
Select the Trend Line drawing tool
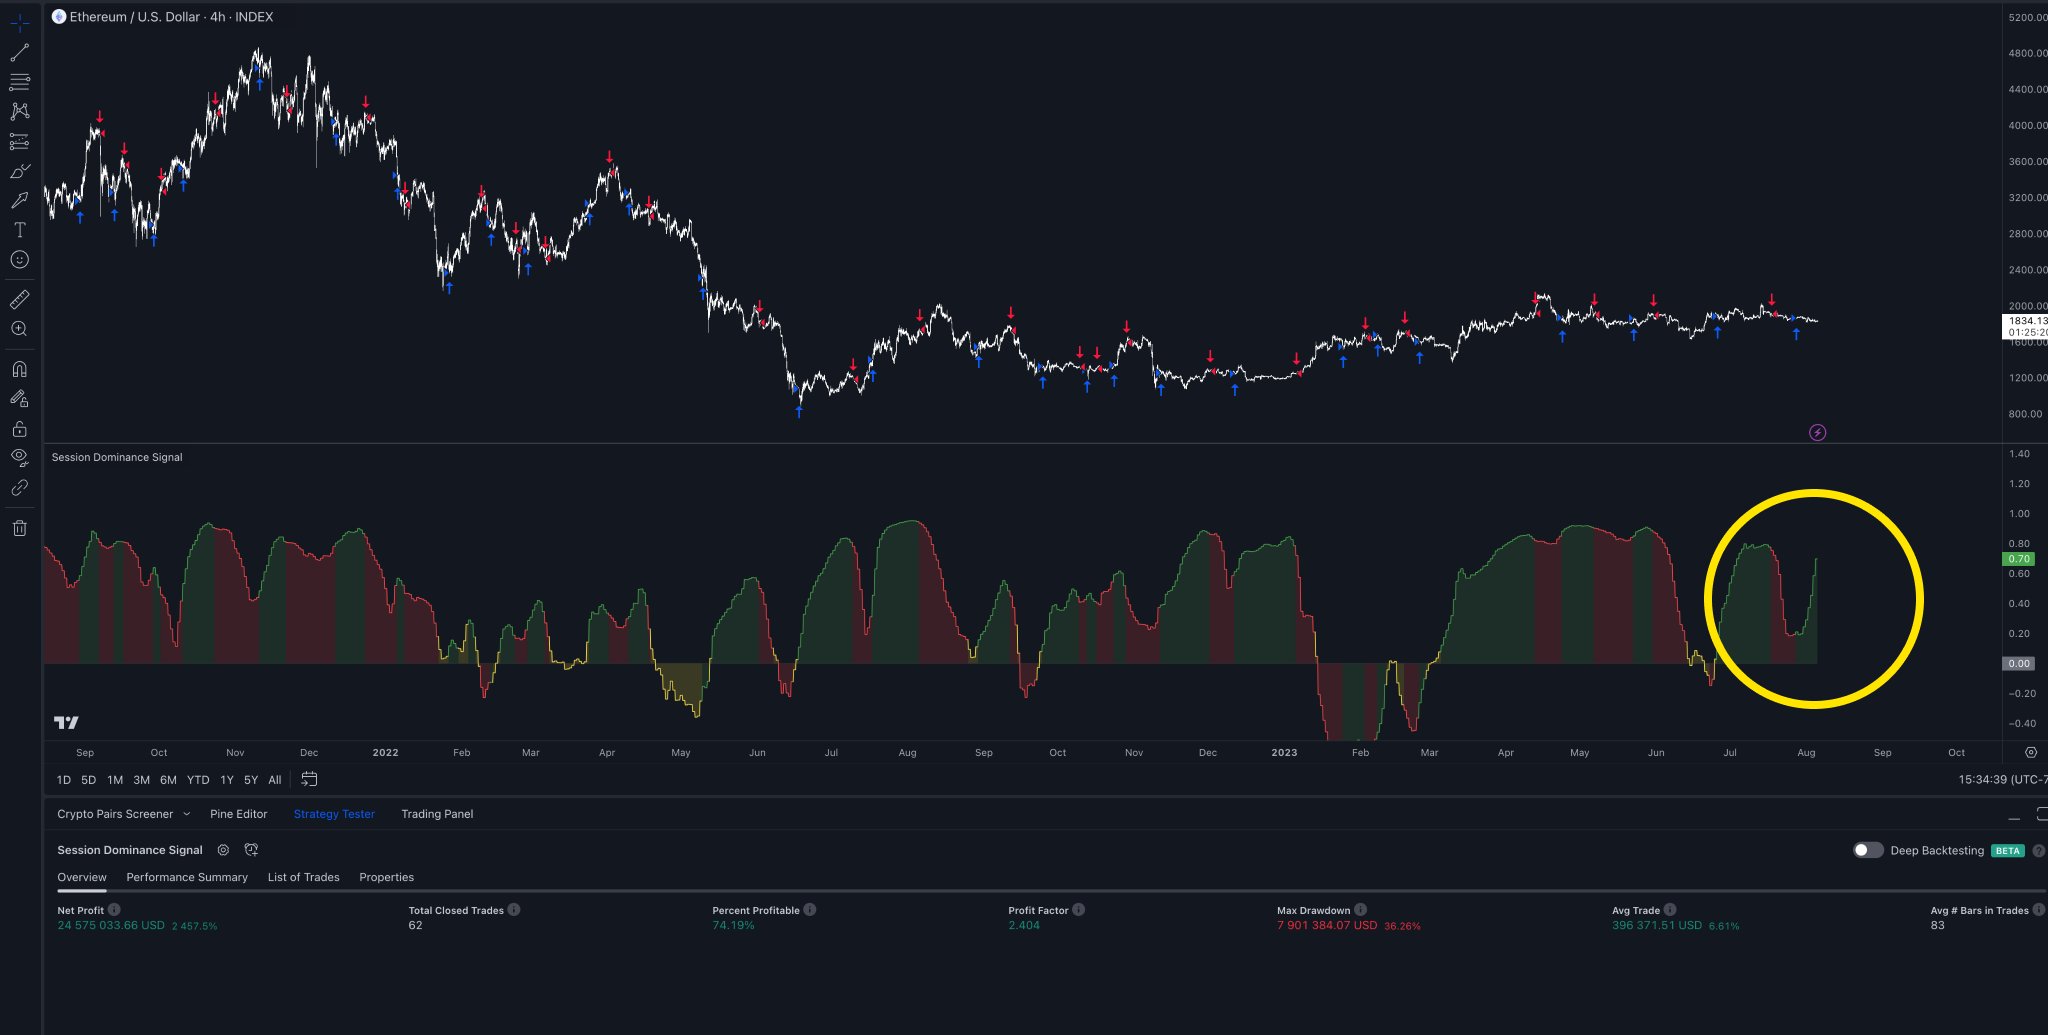[19, 52]
